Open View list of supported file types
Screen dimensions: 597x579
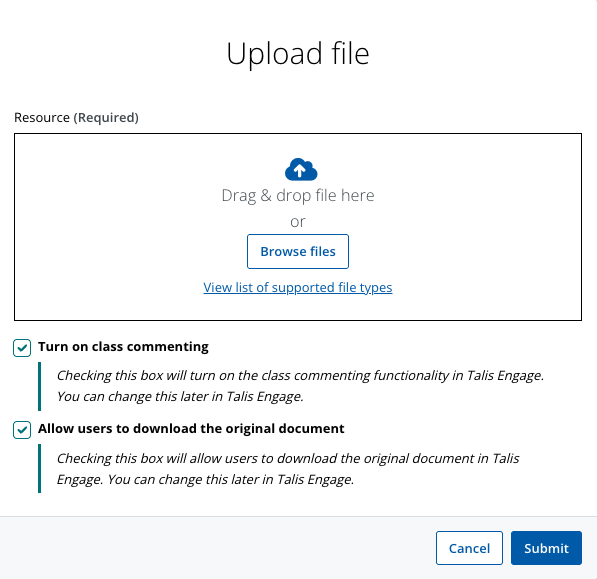point(298,287)
